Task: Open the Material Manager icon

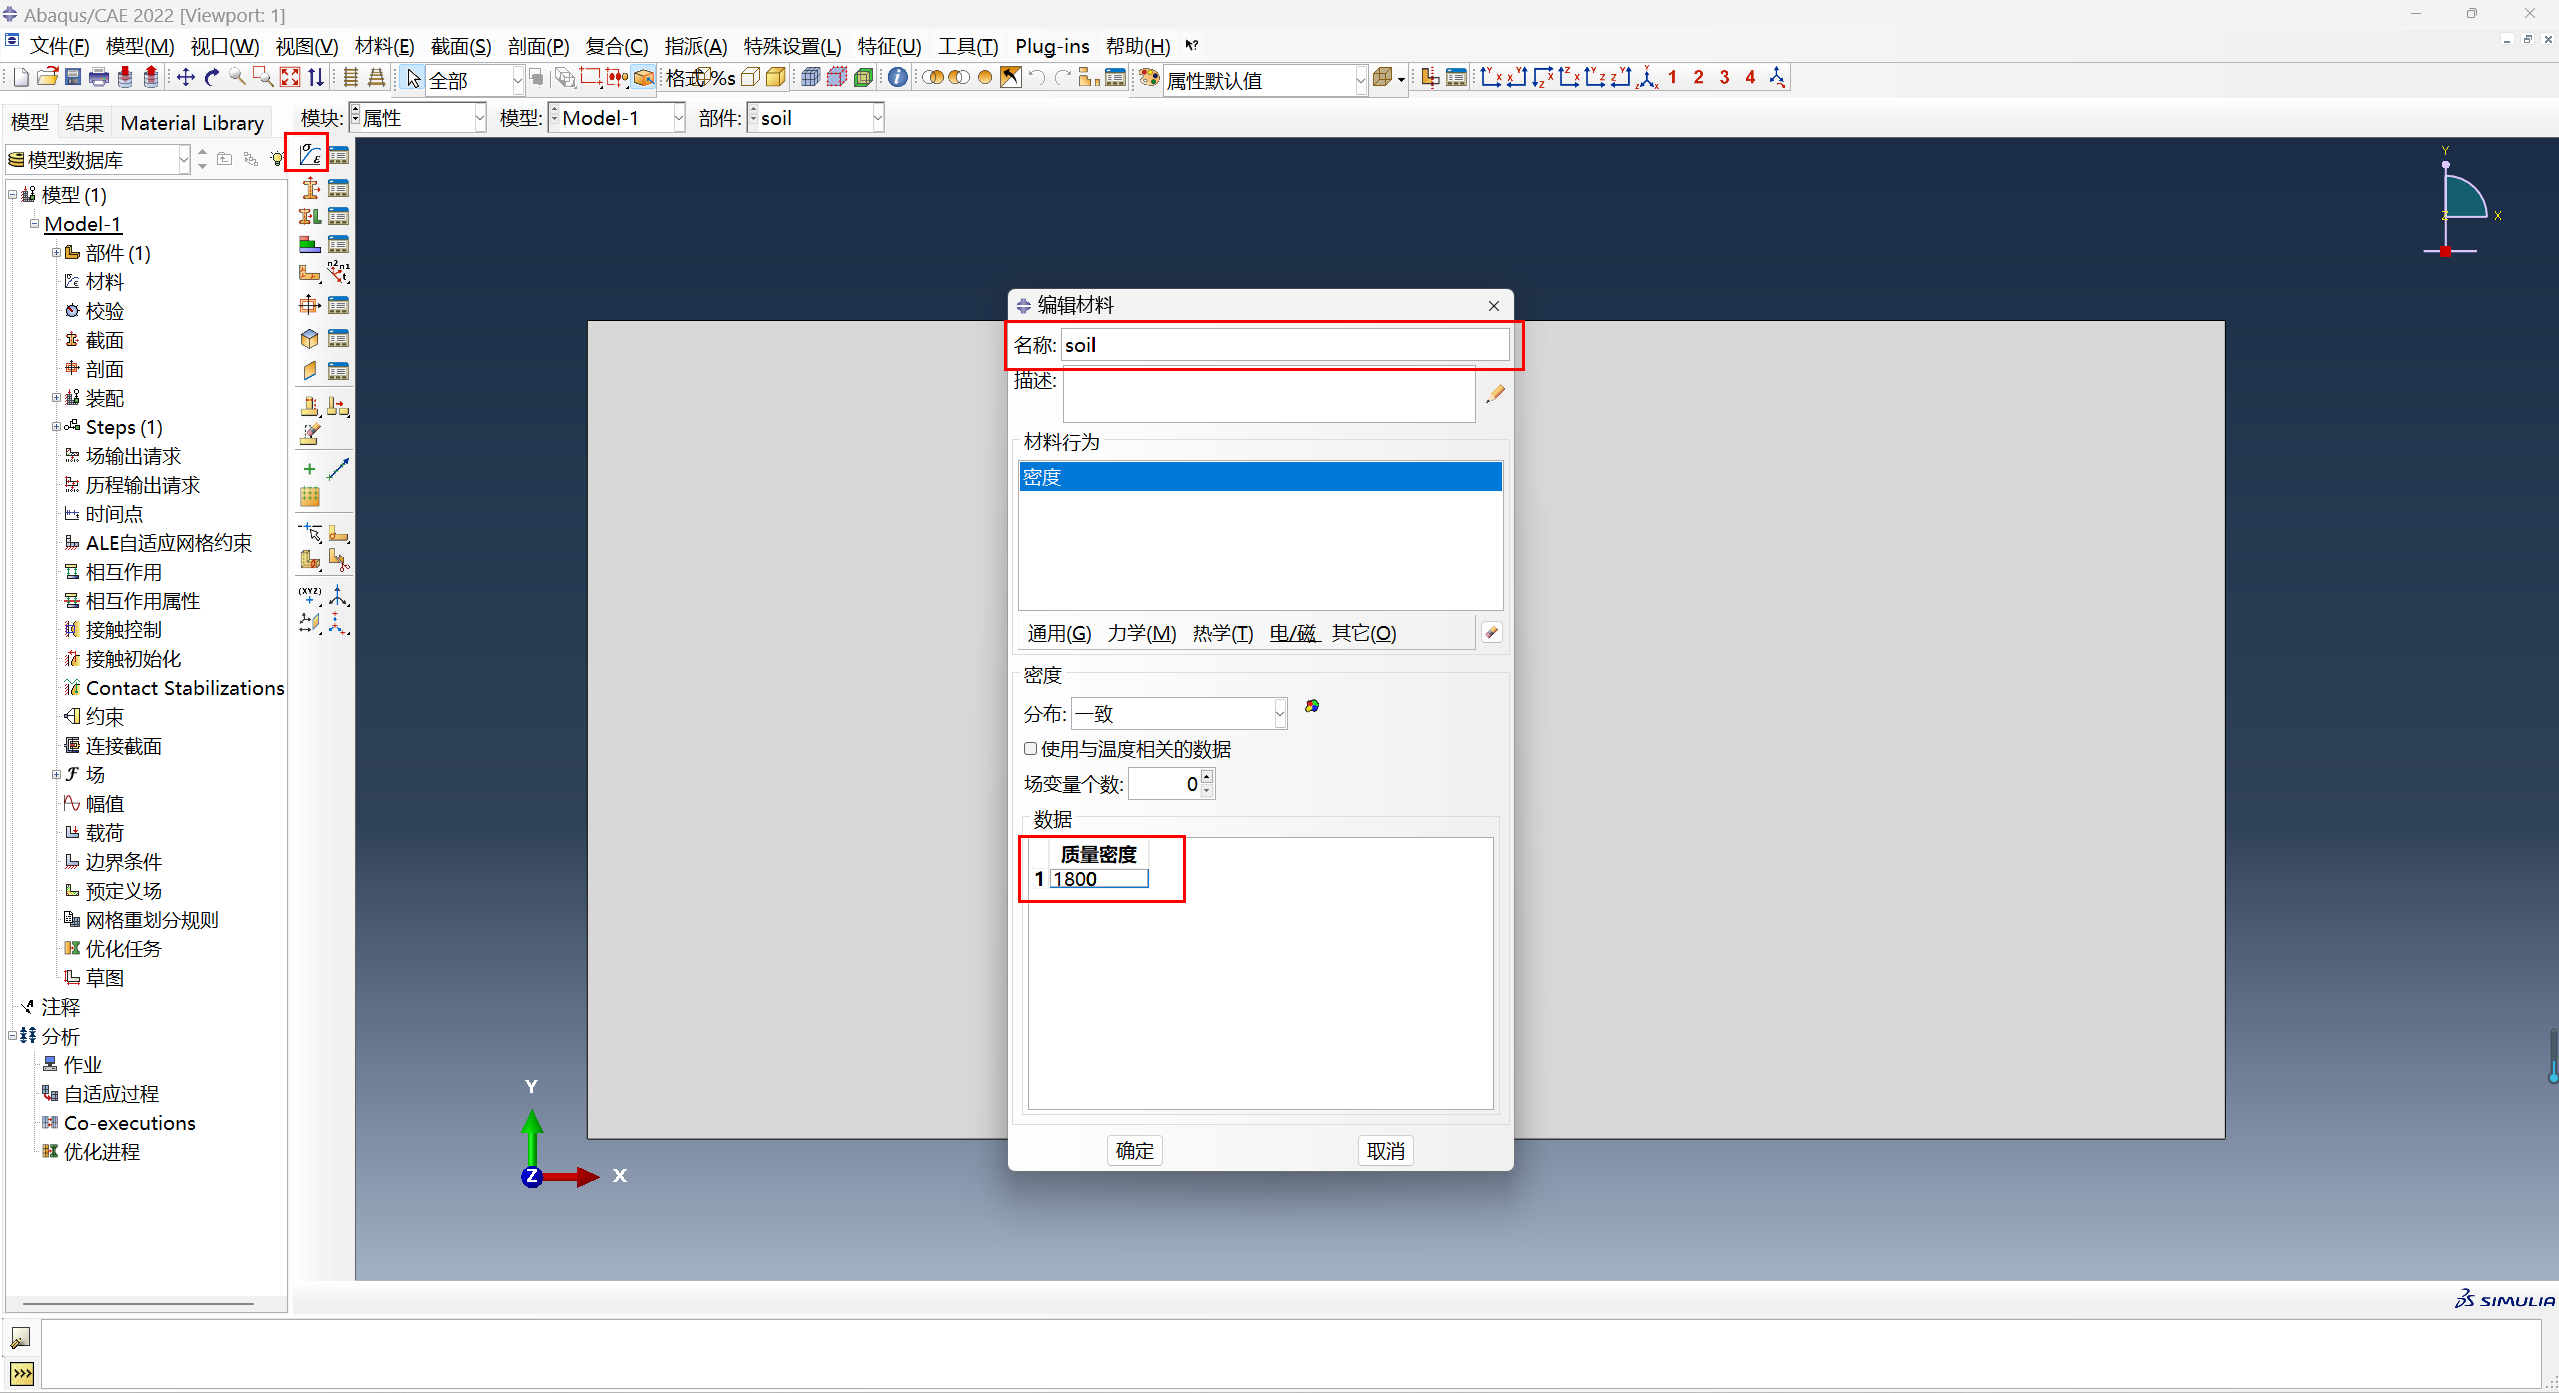Action: click(339, 155)
